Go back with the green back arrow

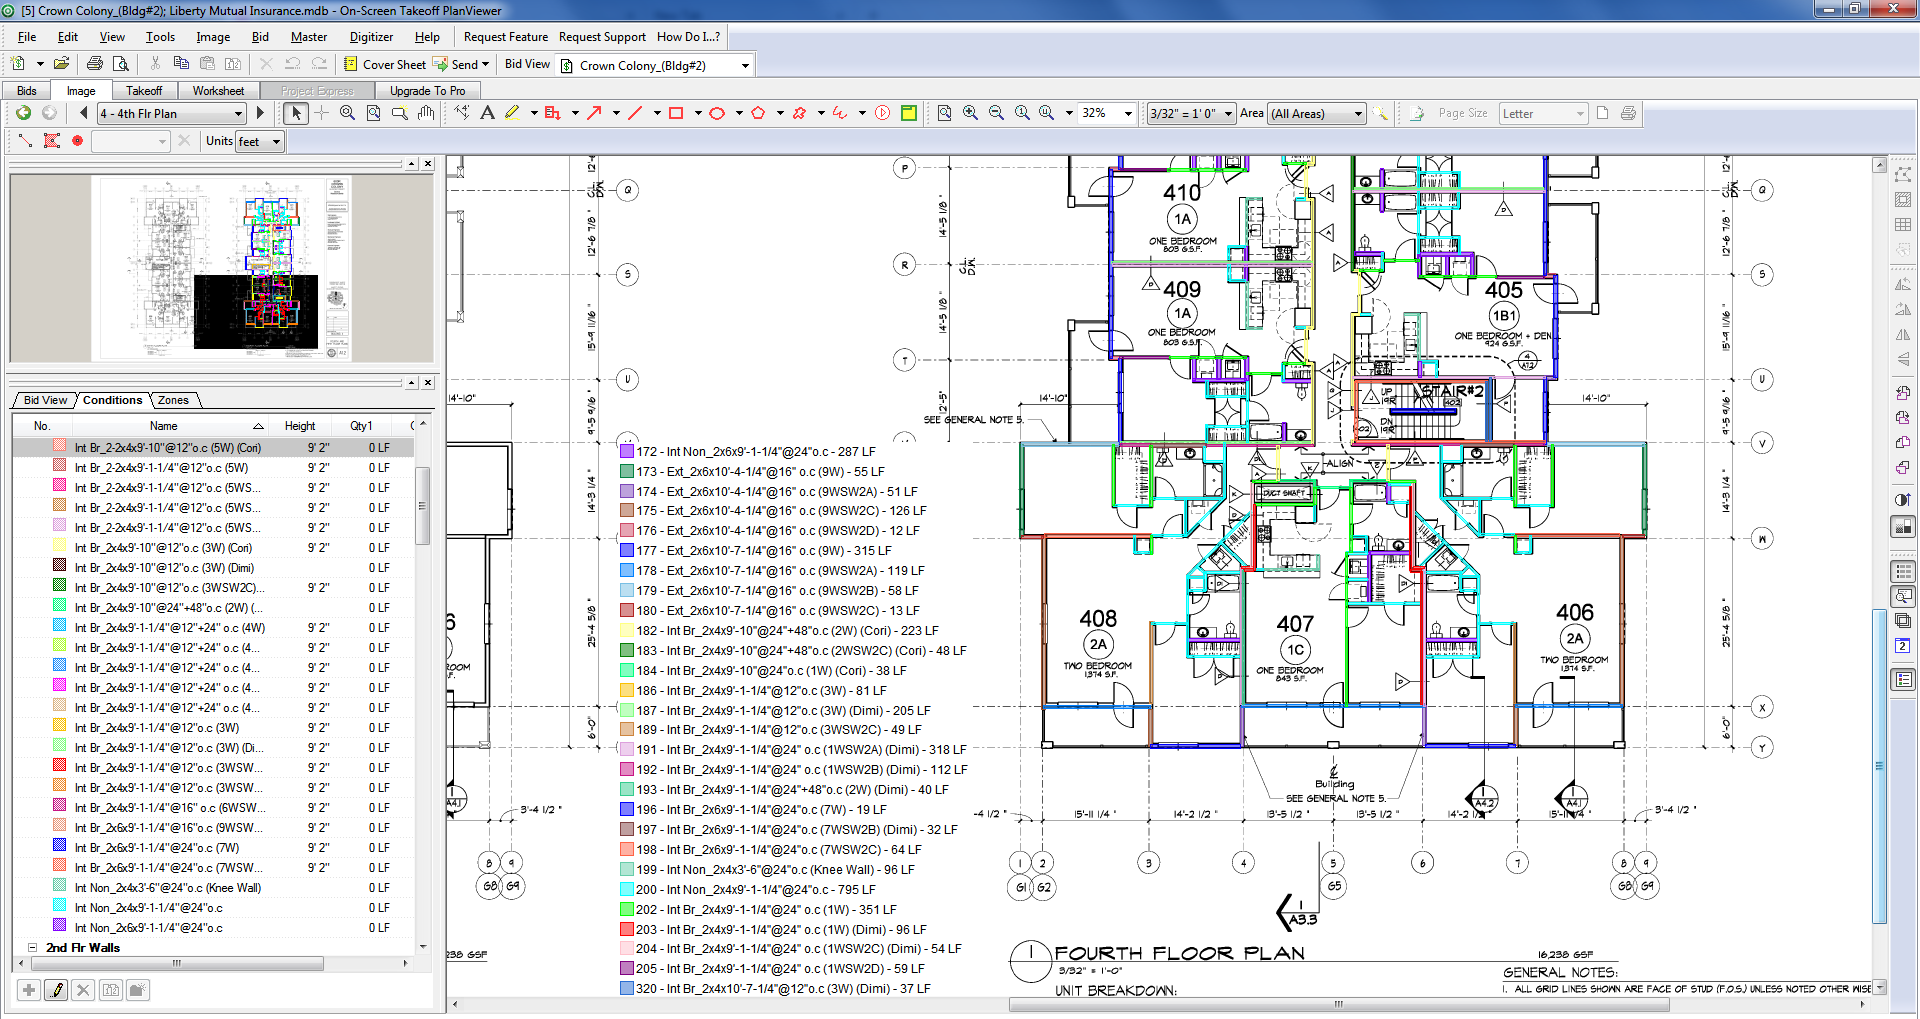click(23, 113)
